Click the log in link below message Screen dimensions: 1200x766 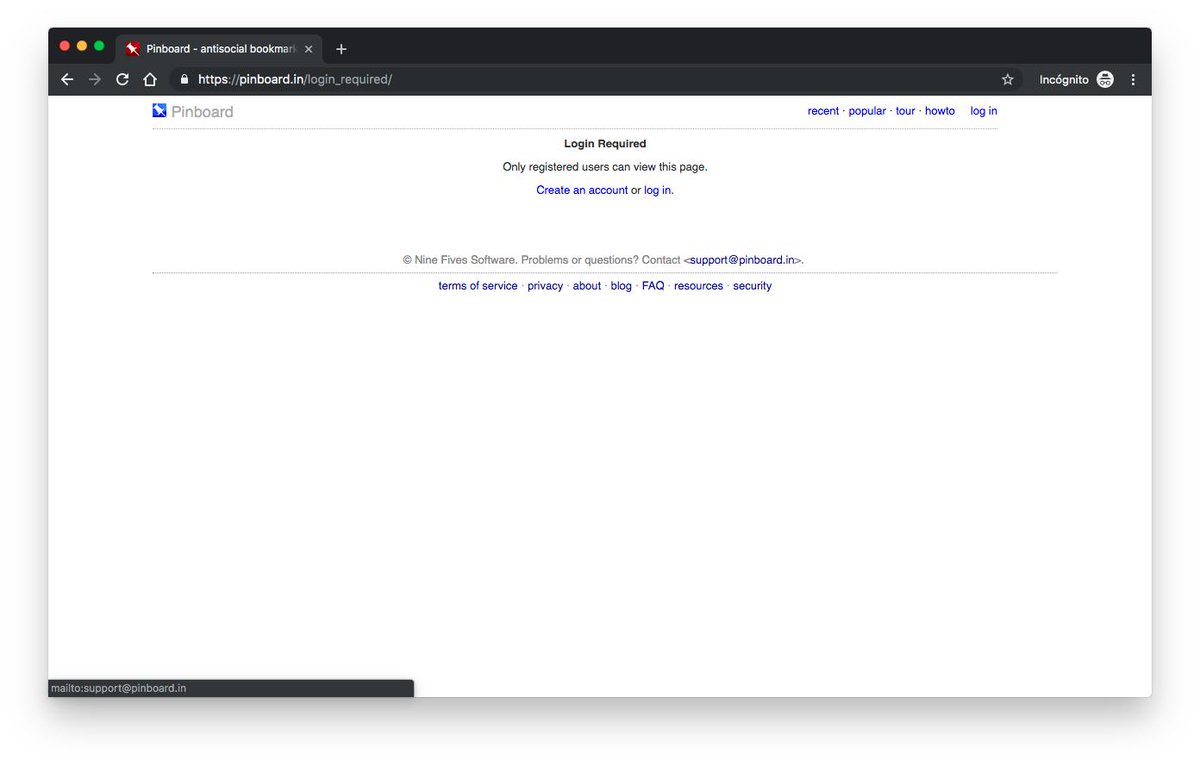click(657, 190)
